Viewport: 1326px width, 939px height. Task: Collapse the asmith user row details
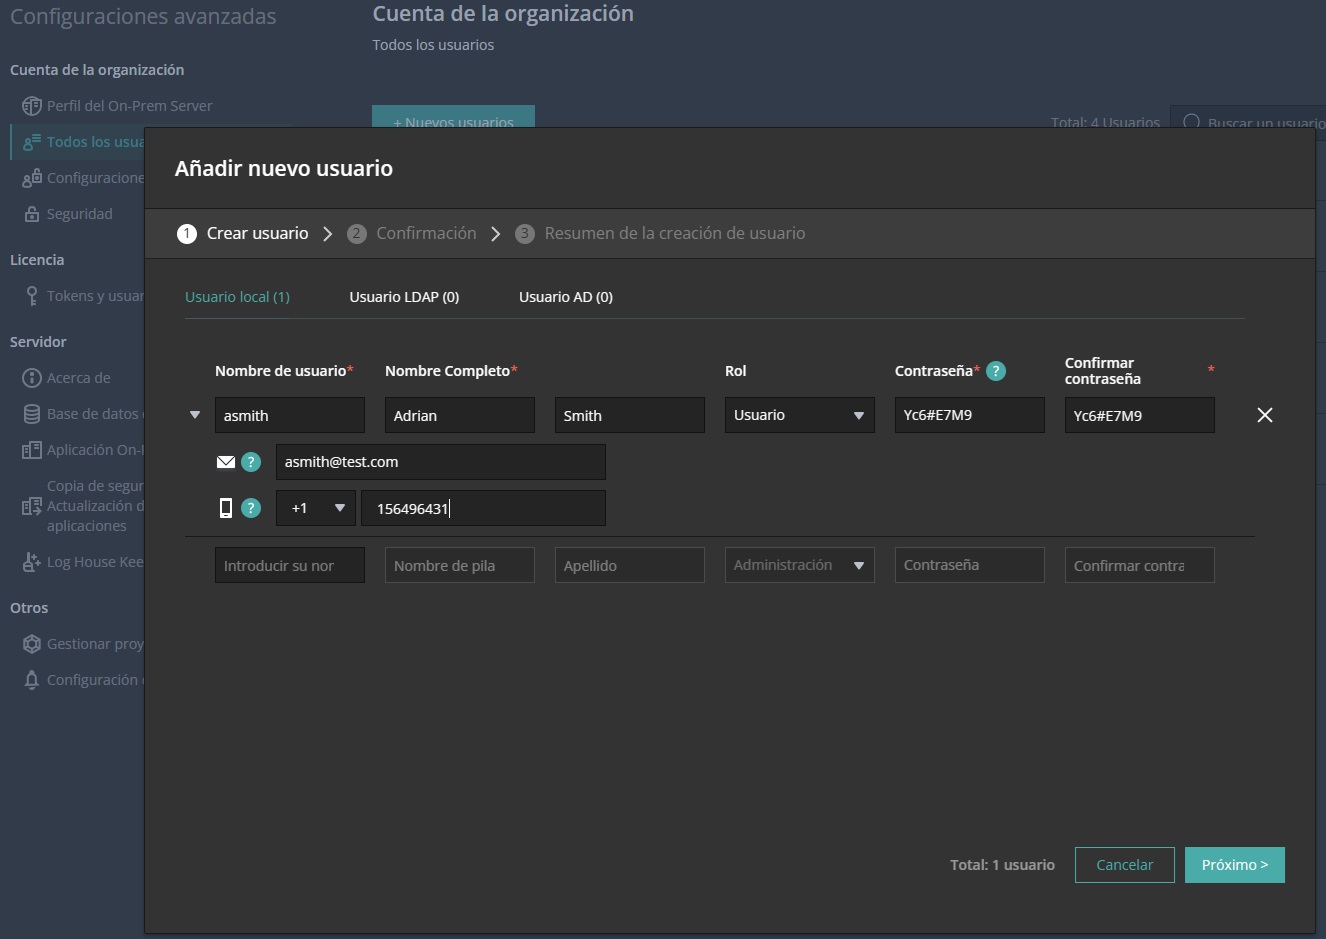pos(195,415)
